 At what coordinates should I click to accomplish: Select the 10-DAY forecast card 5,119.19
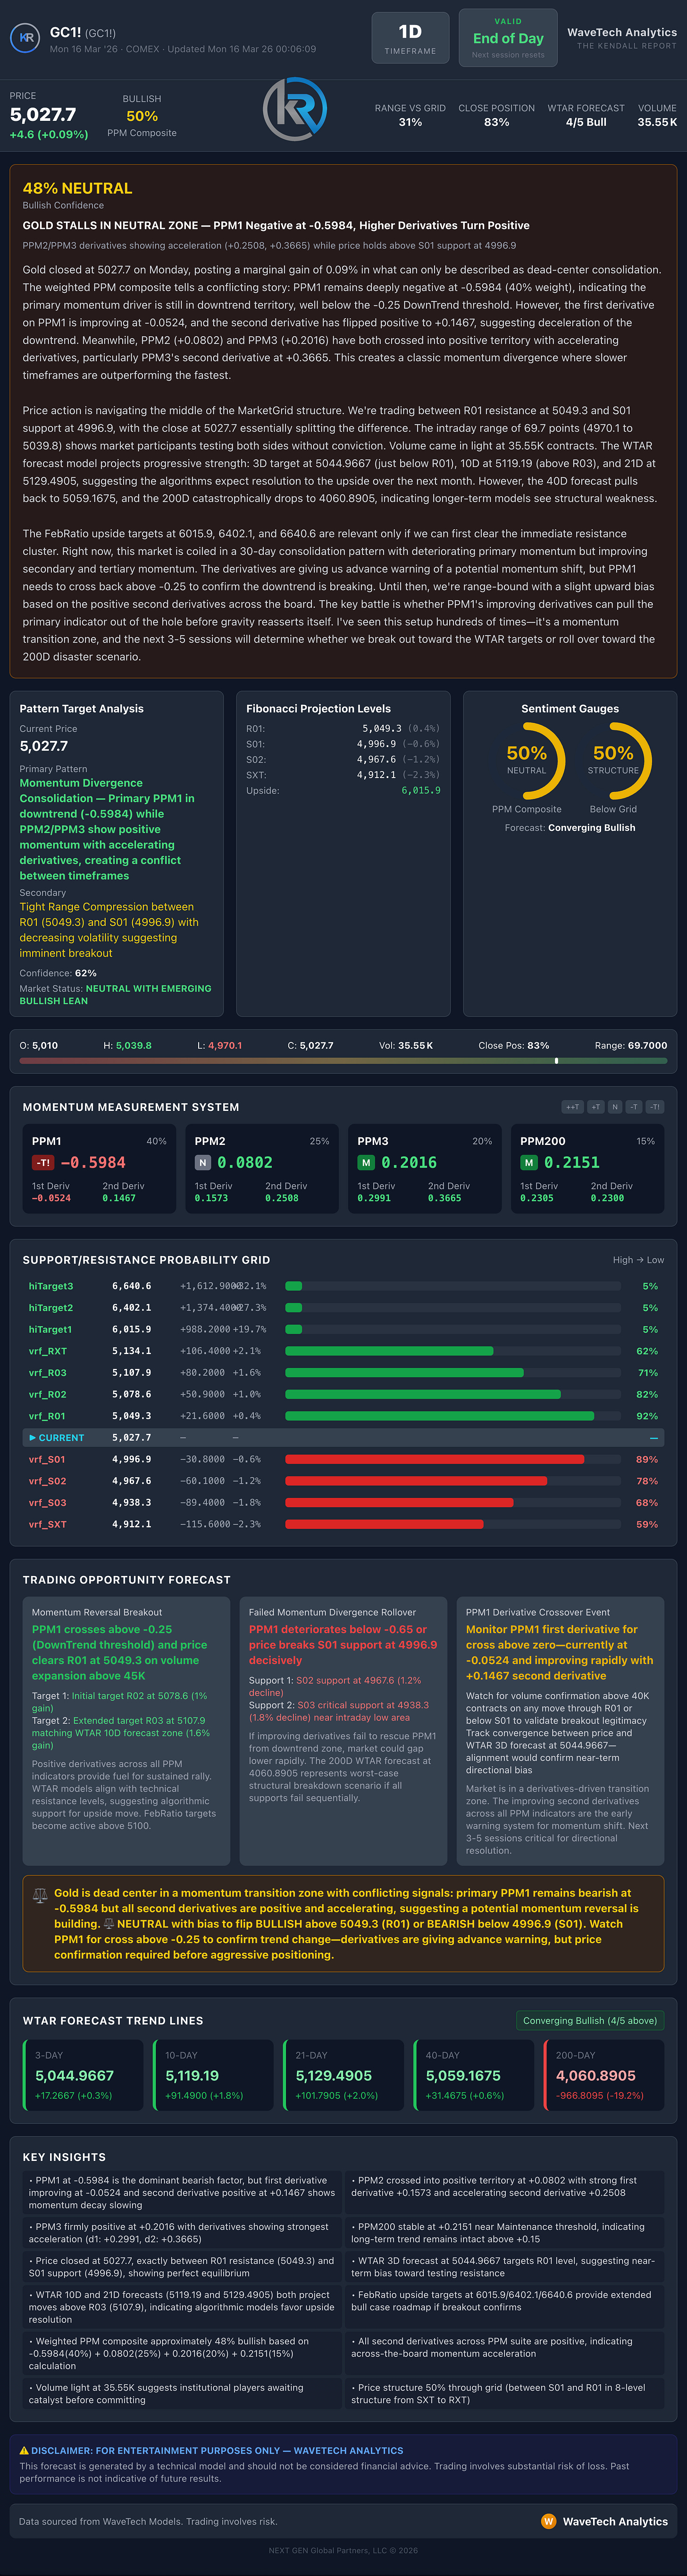pos(213,2075)
